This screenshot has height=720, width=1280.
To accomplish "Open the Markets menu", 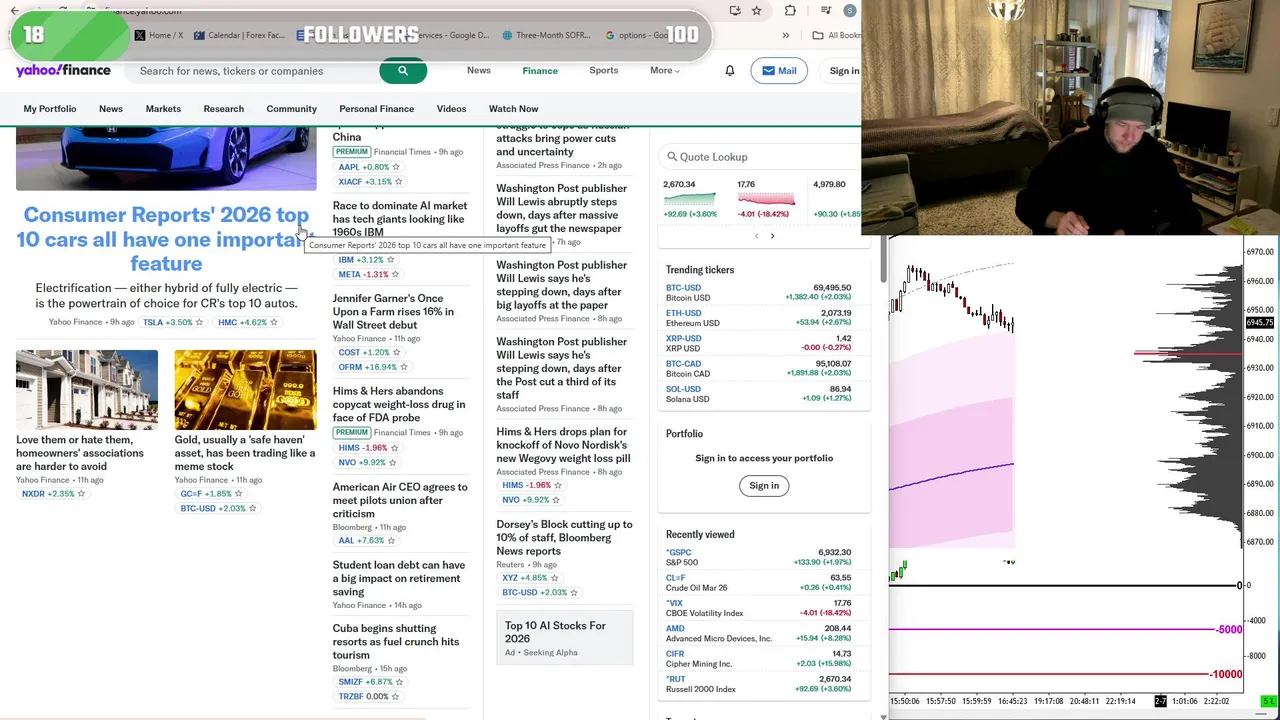I will pos(163,109).
